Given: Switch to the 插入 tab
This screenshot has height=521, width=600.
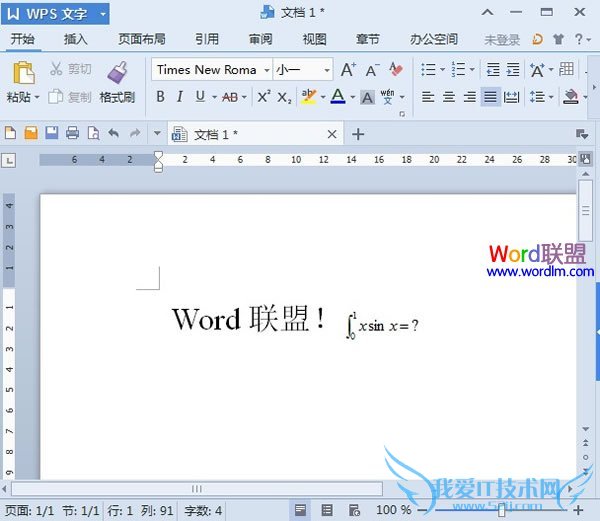Looking at the screenshot, I should 75,39.
